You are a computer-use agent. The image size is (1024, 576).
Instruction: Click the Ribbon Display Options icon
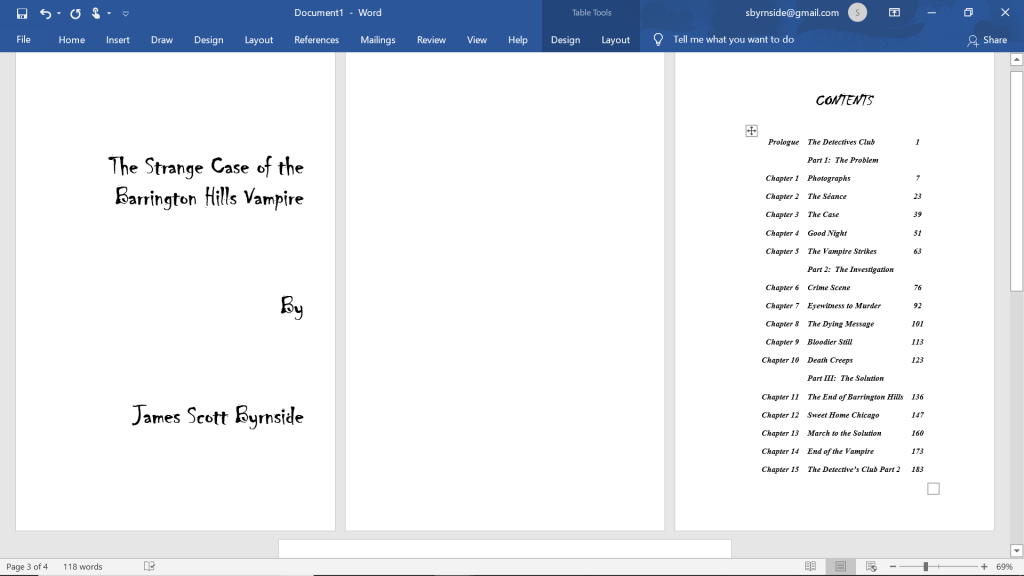[x=895, y=13]
